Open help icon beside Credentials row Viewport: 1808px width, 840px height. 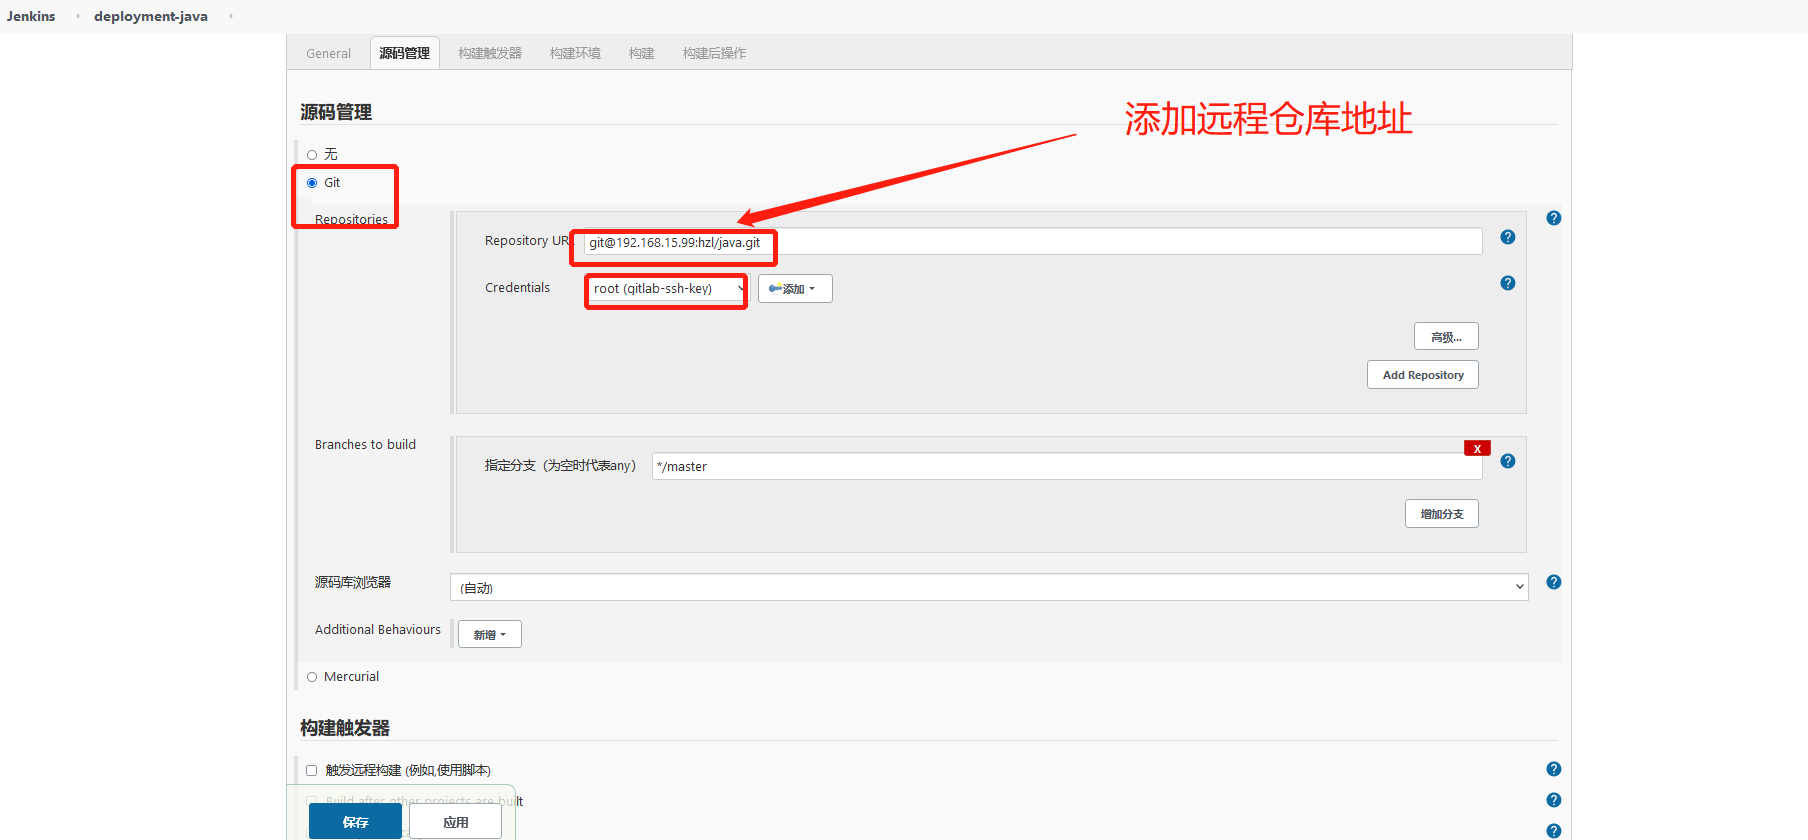click(1508, 283)
